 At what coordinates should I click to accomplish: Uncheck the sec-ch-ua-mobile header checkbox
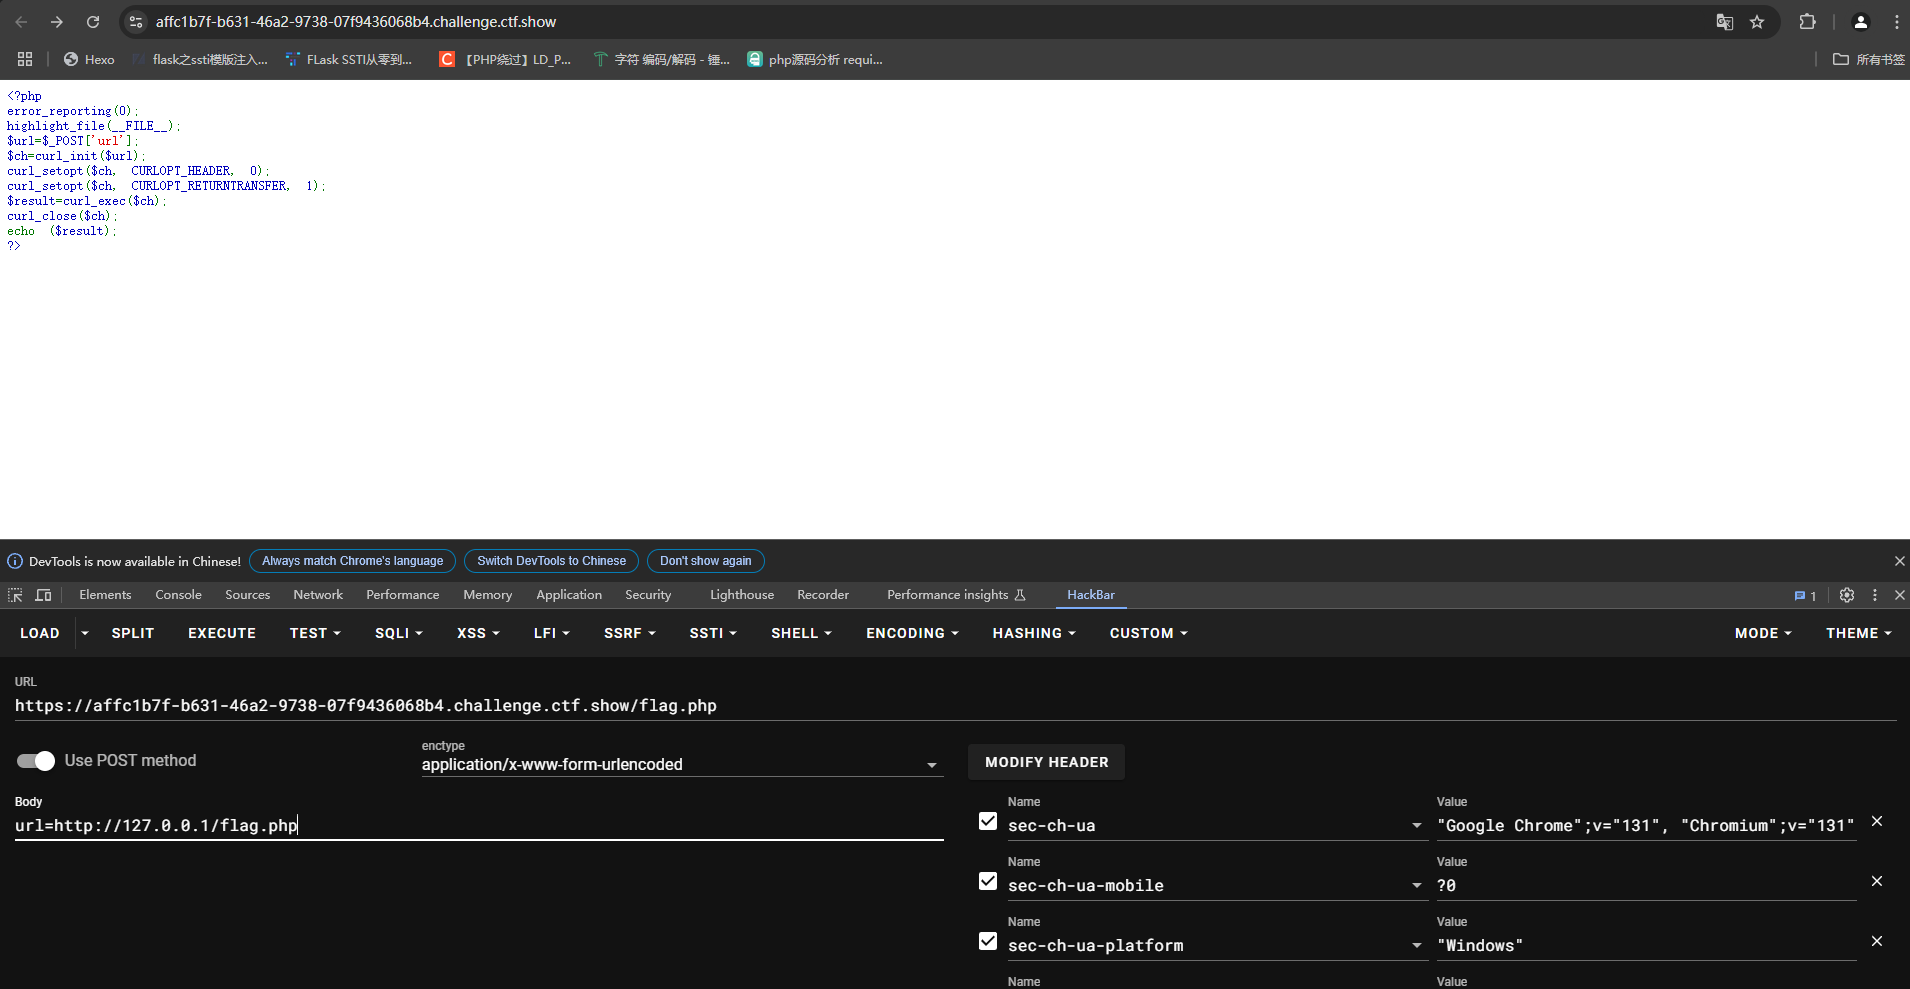click(988, 881)
